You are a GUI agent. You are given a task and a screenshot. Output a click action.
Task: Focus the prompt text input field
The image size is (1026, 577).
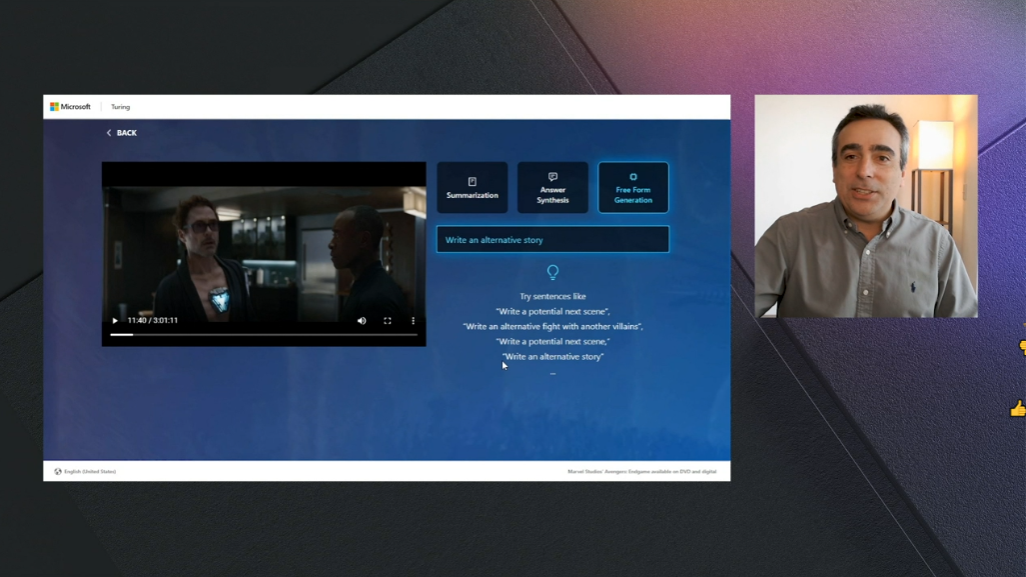pyautogui.click(x=553, y=240)
